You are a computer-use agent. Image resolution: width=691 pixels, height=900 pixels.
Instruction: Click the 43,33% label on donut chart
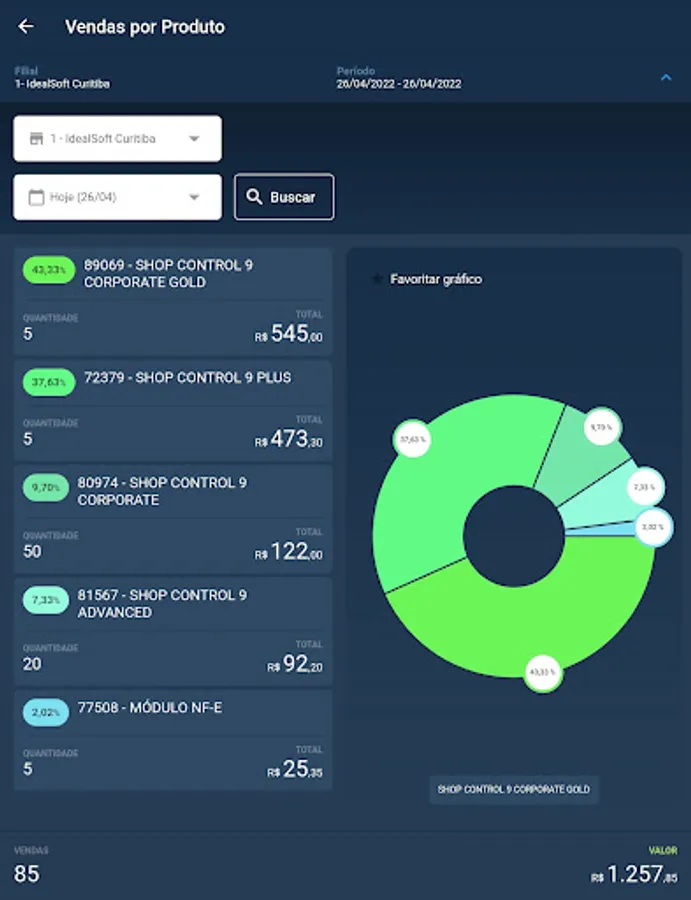(x=542, y=673)
